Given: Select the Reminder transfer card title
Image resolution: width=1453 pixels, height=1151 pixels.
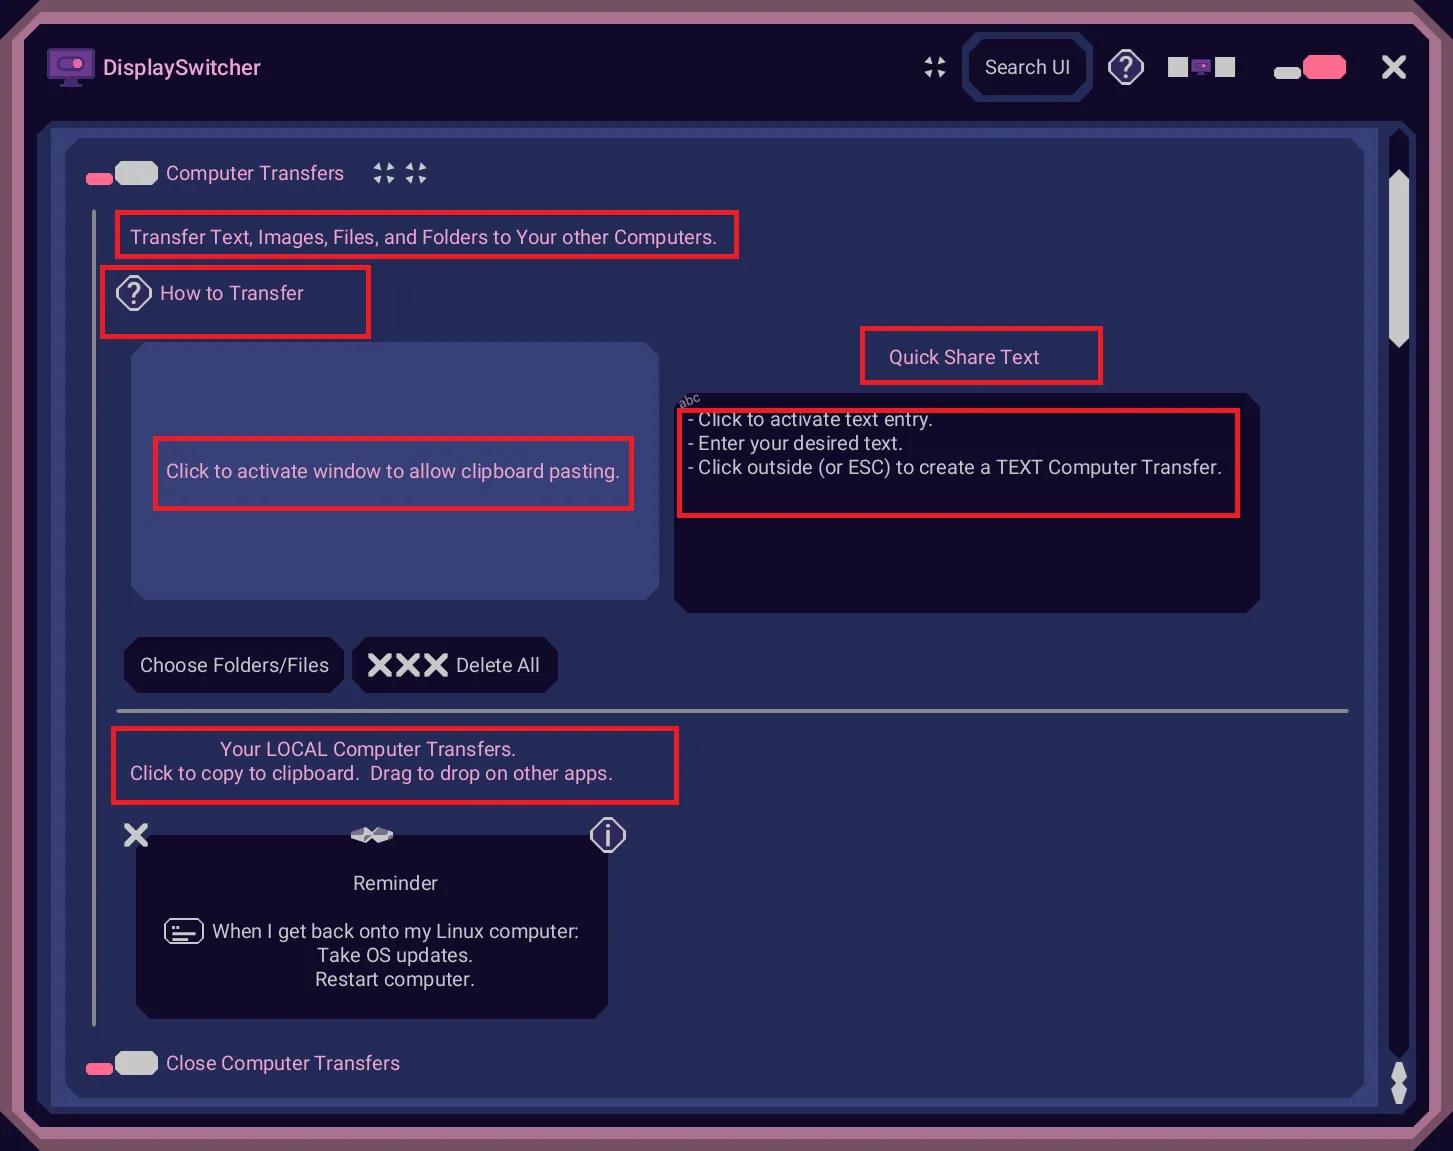Looking at the screenshot, I should tap(395, 883).
